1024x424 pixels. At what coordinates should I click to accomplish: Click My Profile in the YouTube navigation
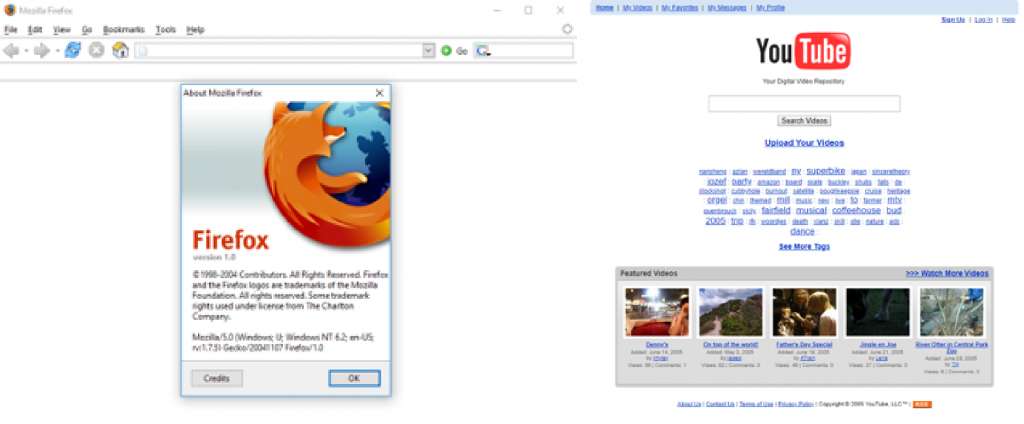point(771,8)
